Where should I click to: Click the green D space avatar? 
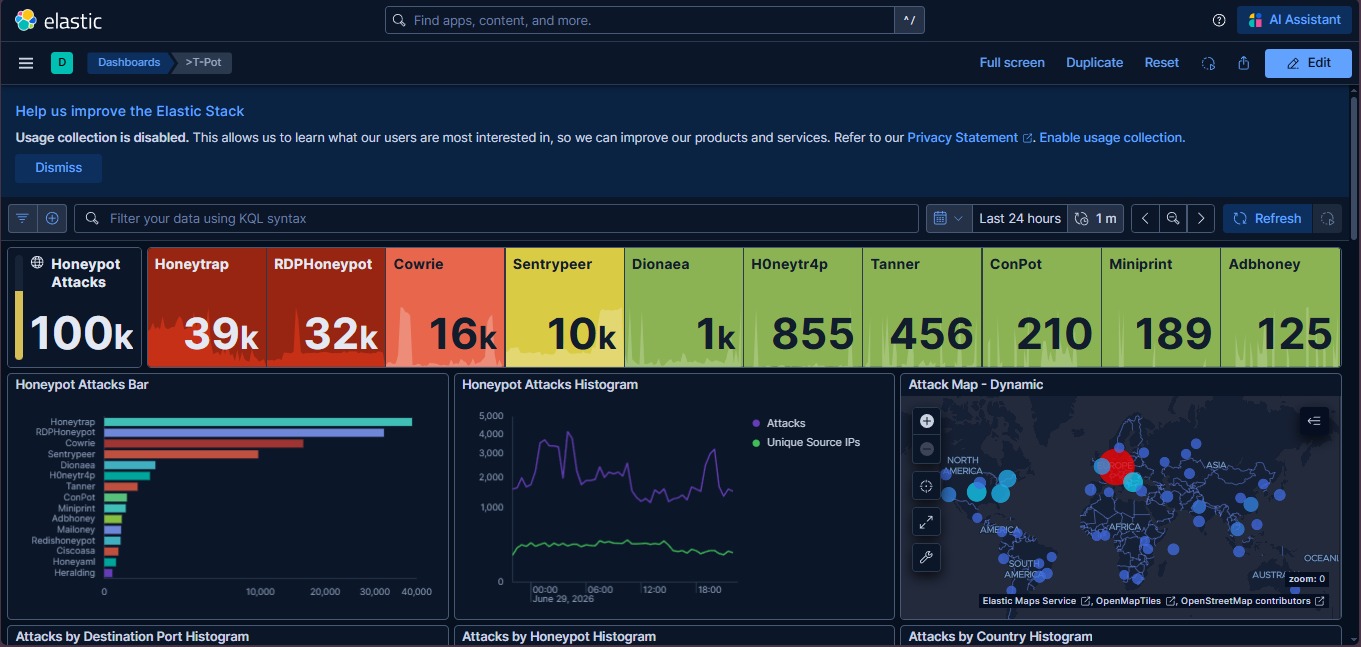[x=62, y=63]
